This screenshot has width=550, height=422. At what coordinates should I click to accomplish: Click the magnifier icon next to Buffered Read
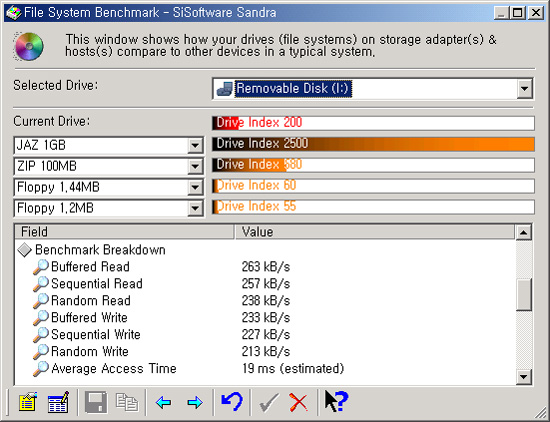(x=41, y=267)
